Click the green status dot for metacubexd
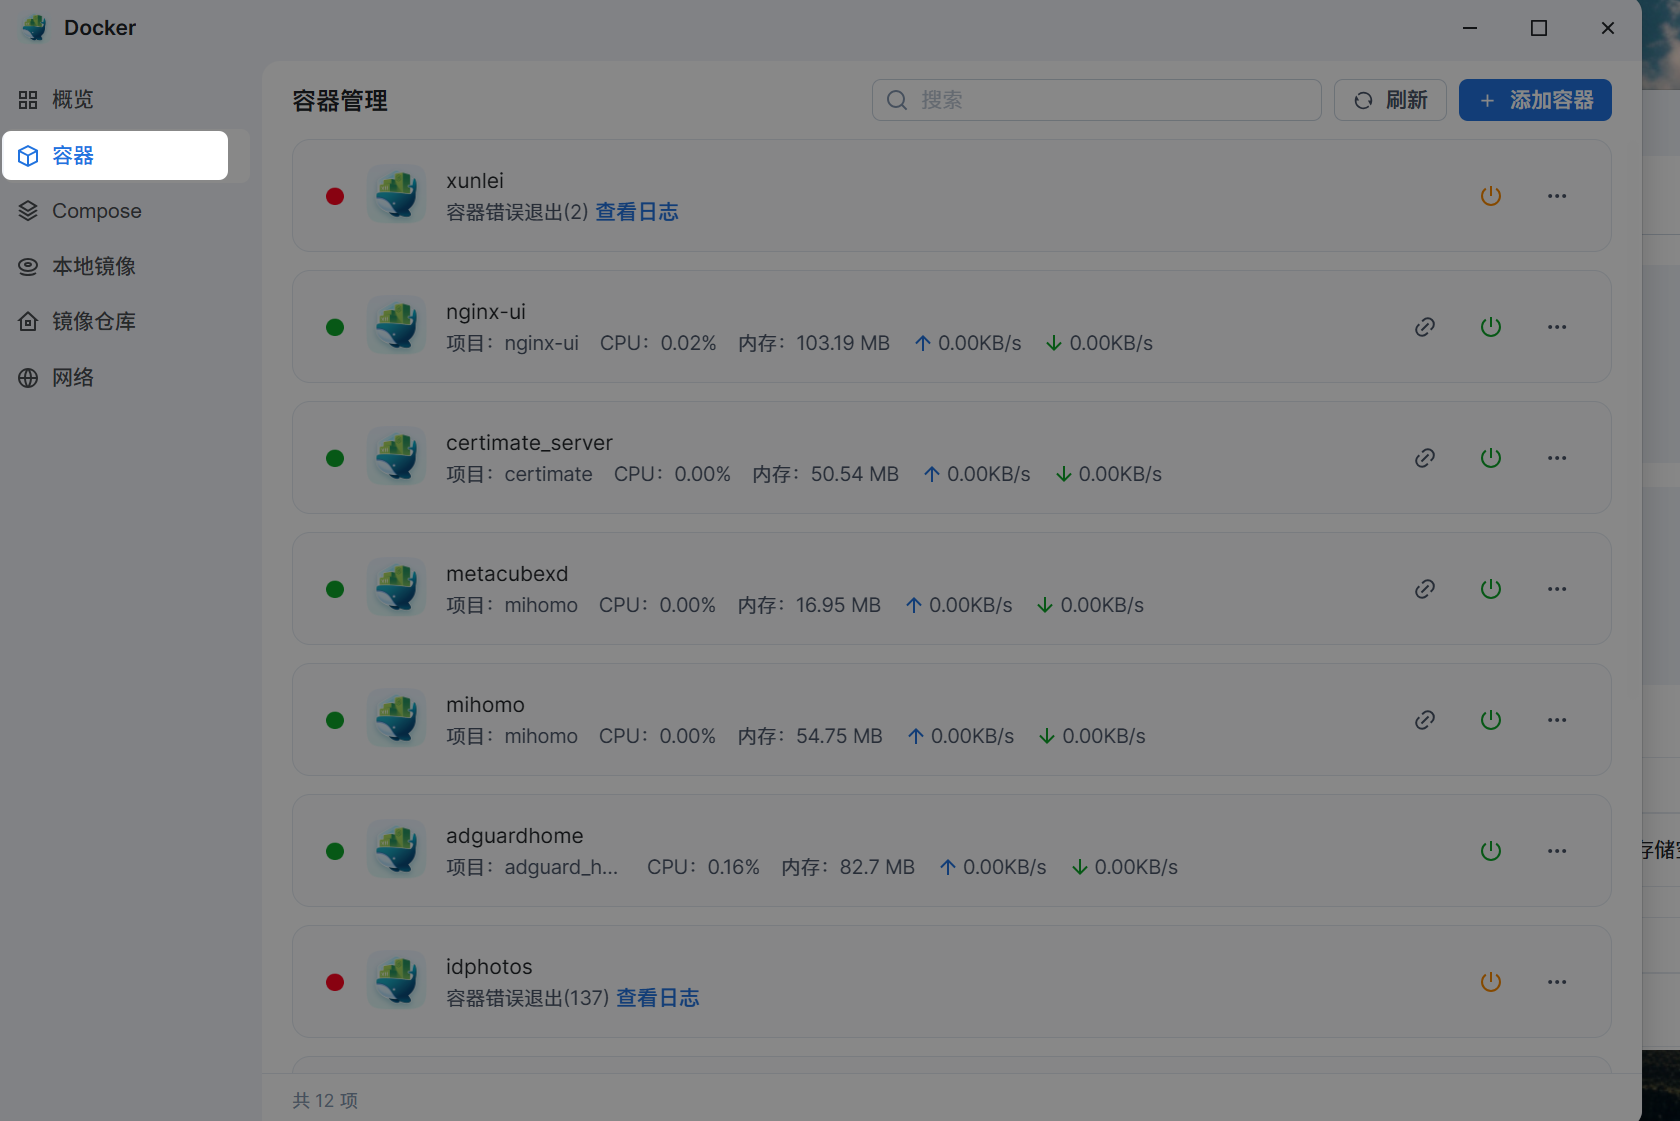 coord(335,589)
